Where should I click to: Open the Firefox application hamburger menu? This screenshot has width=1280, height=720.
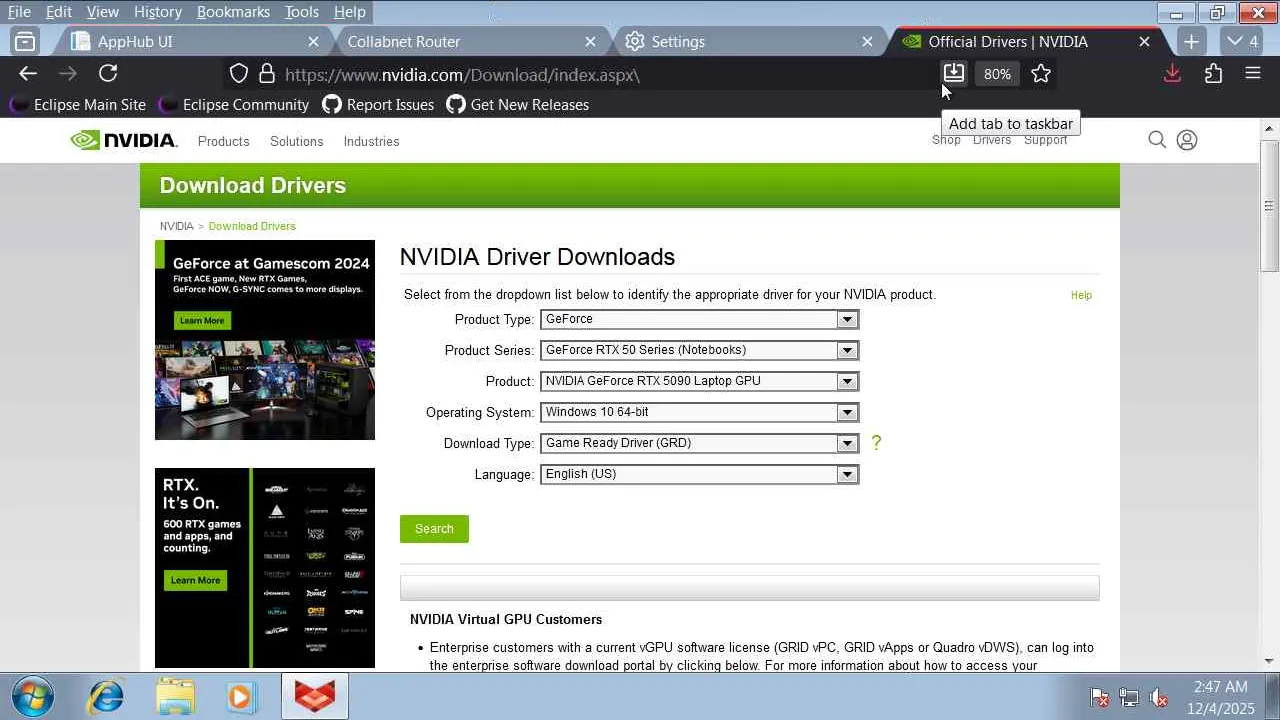tap(1253, 73)
